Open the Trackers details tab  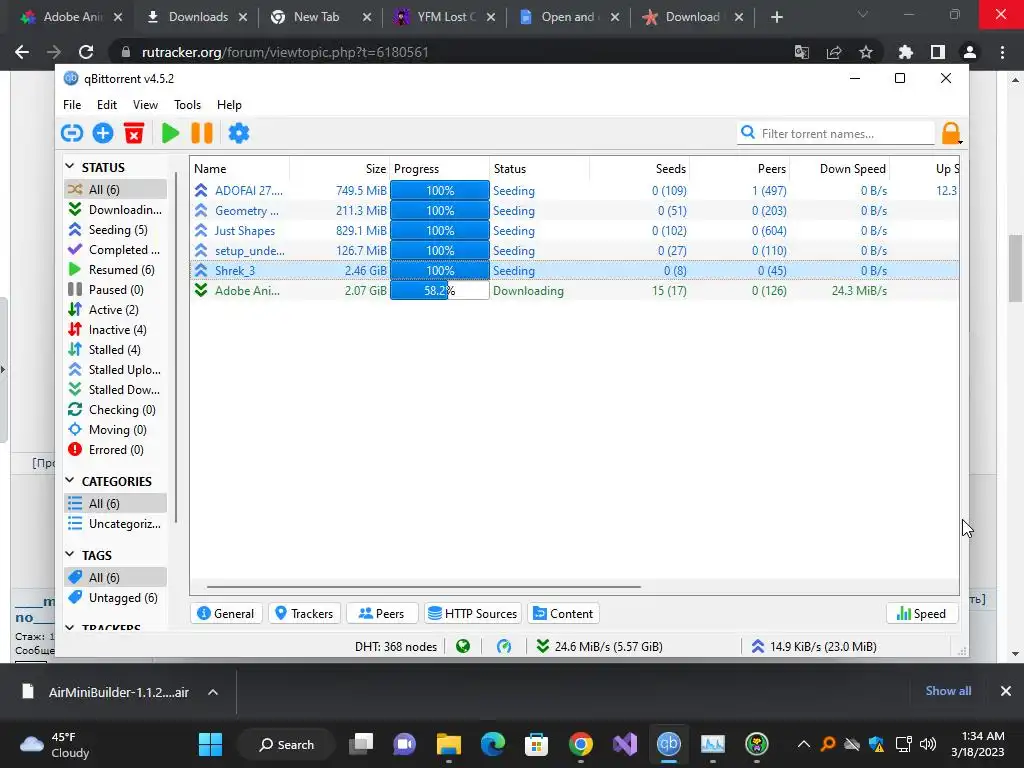click(x=304, y=613)
